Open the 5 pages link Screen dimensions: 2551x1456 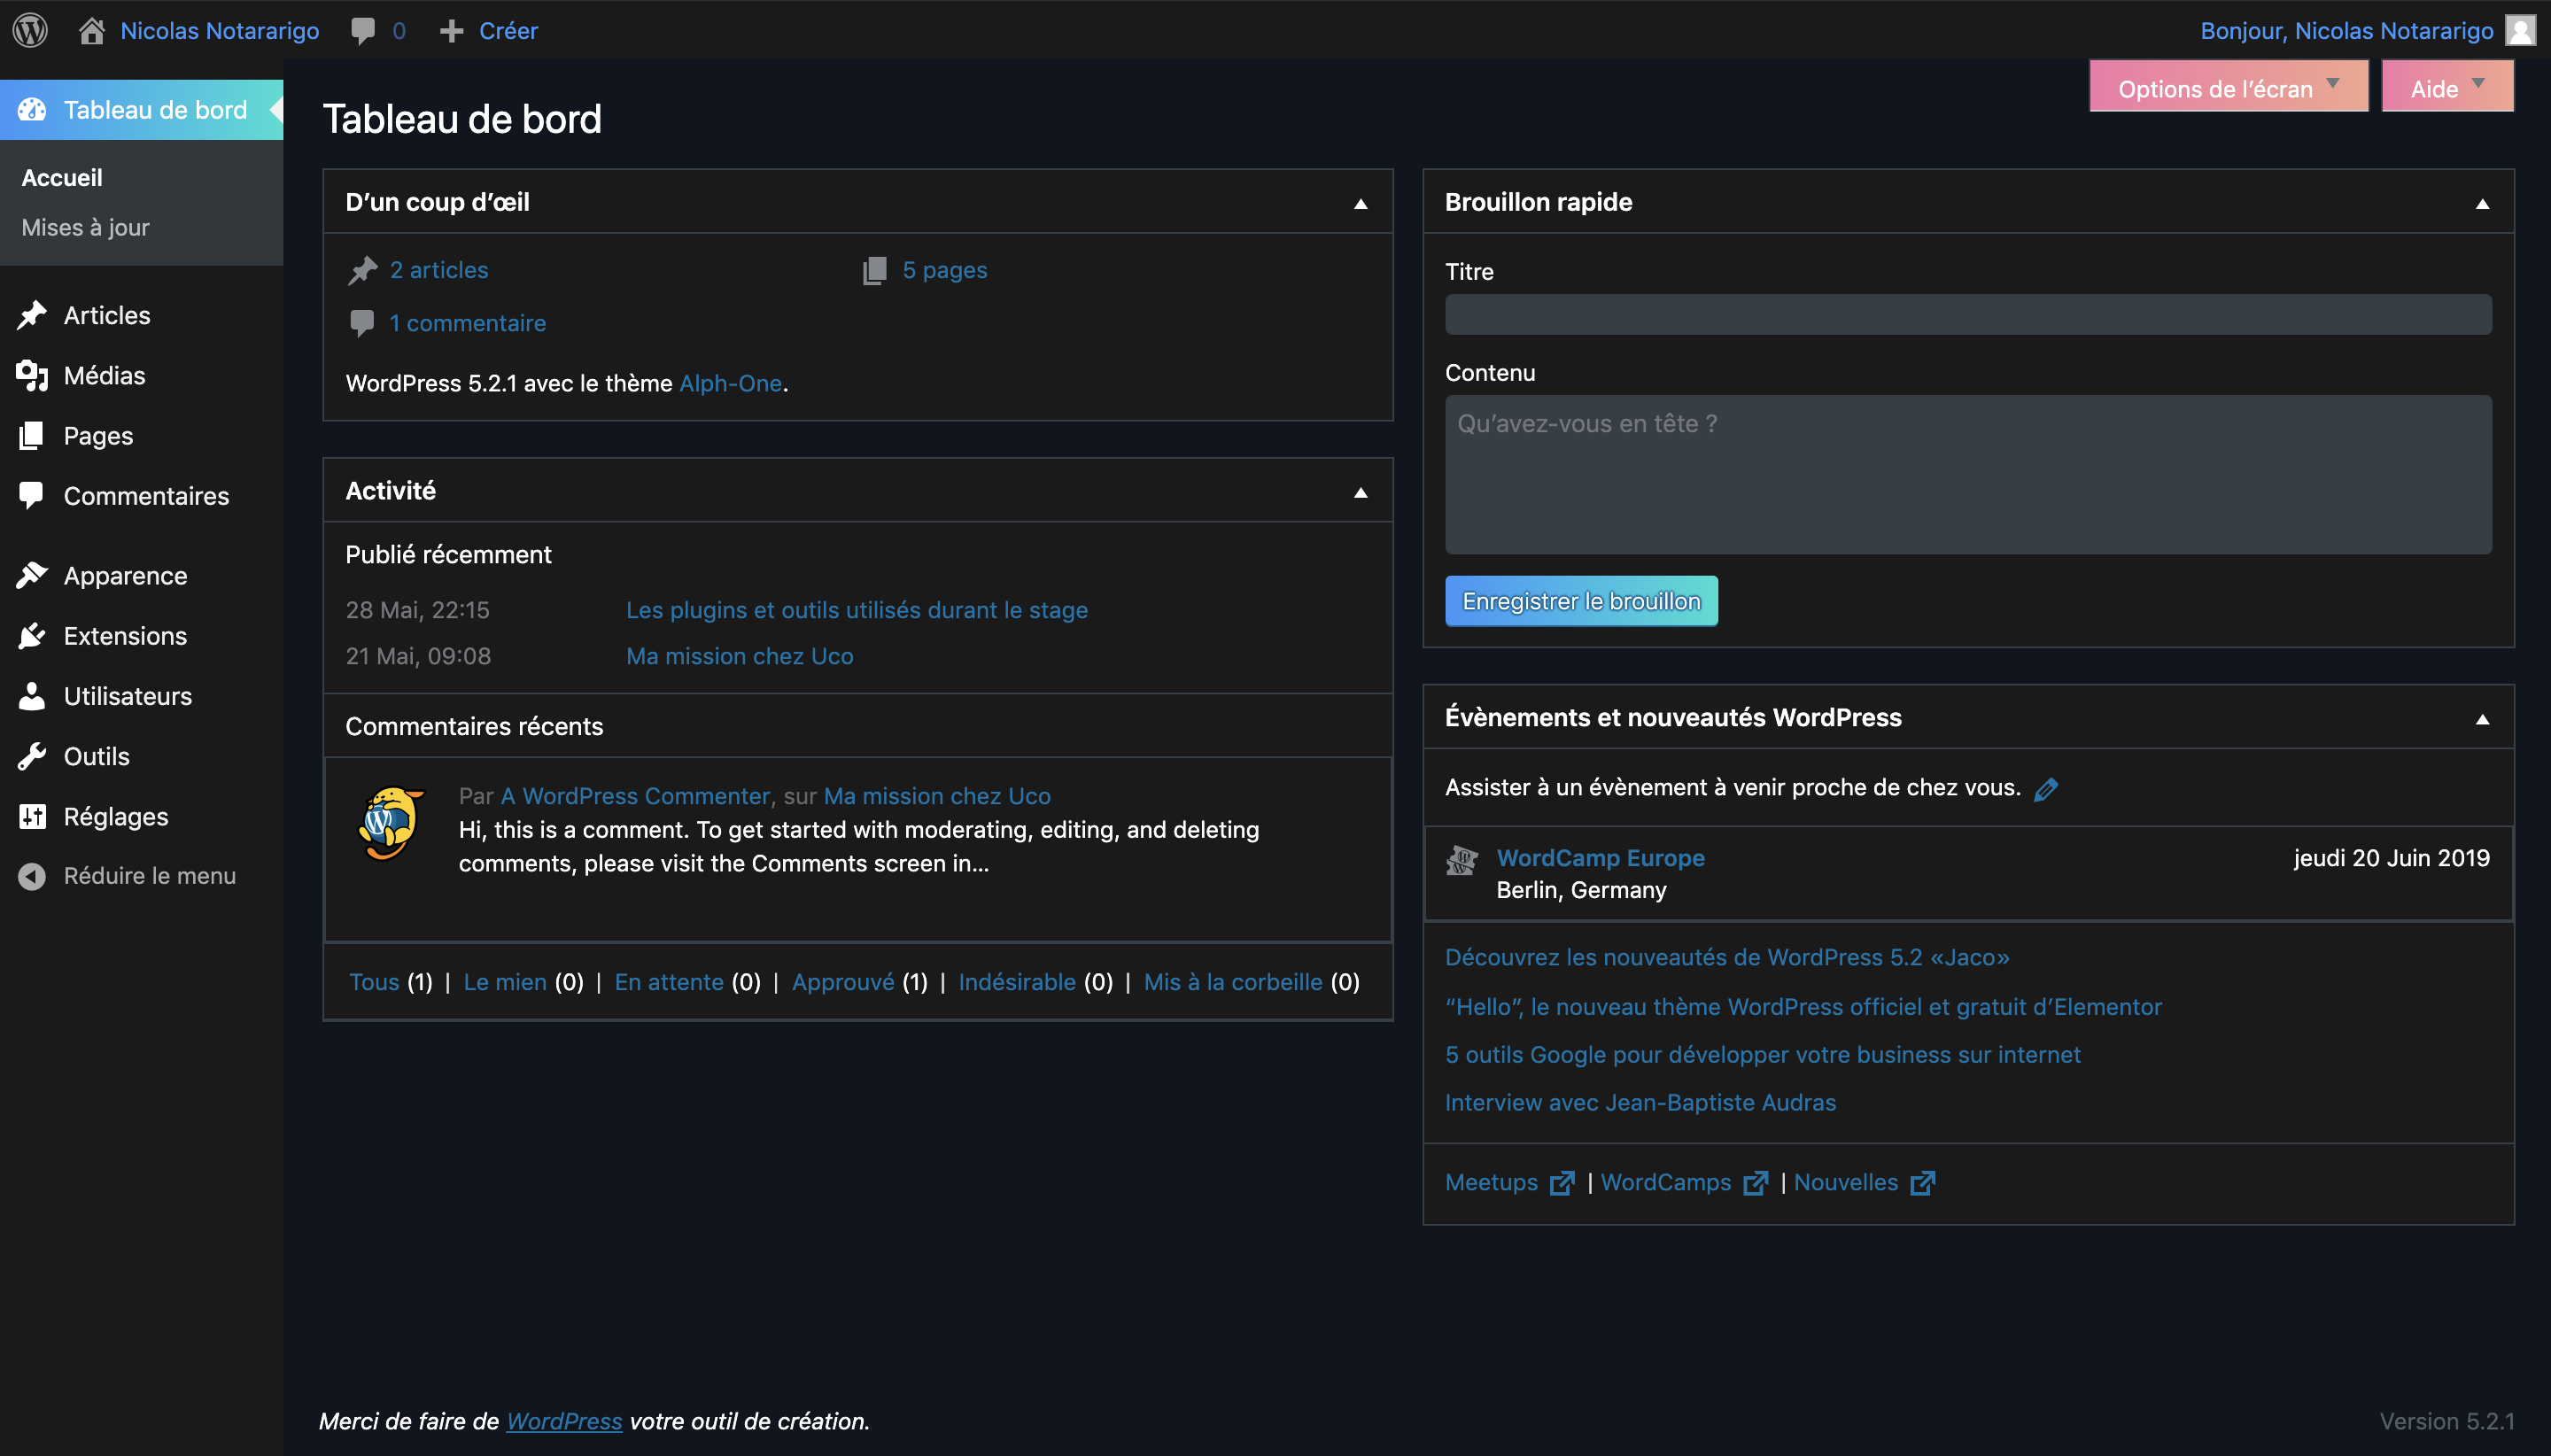(x=945, y=270)
